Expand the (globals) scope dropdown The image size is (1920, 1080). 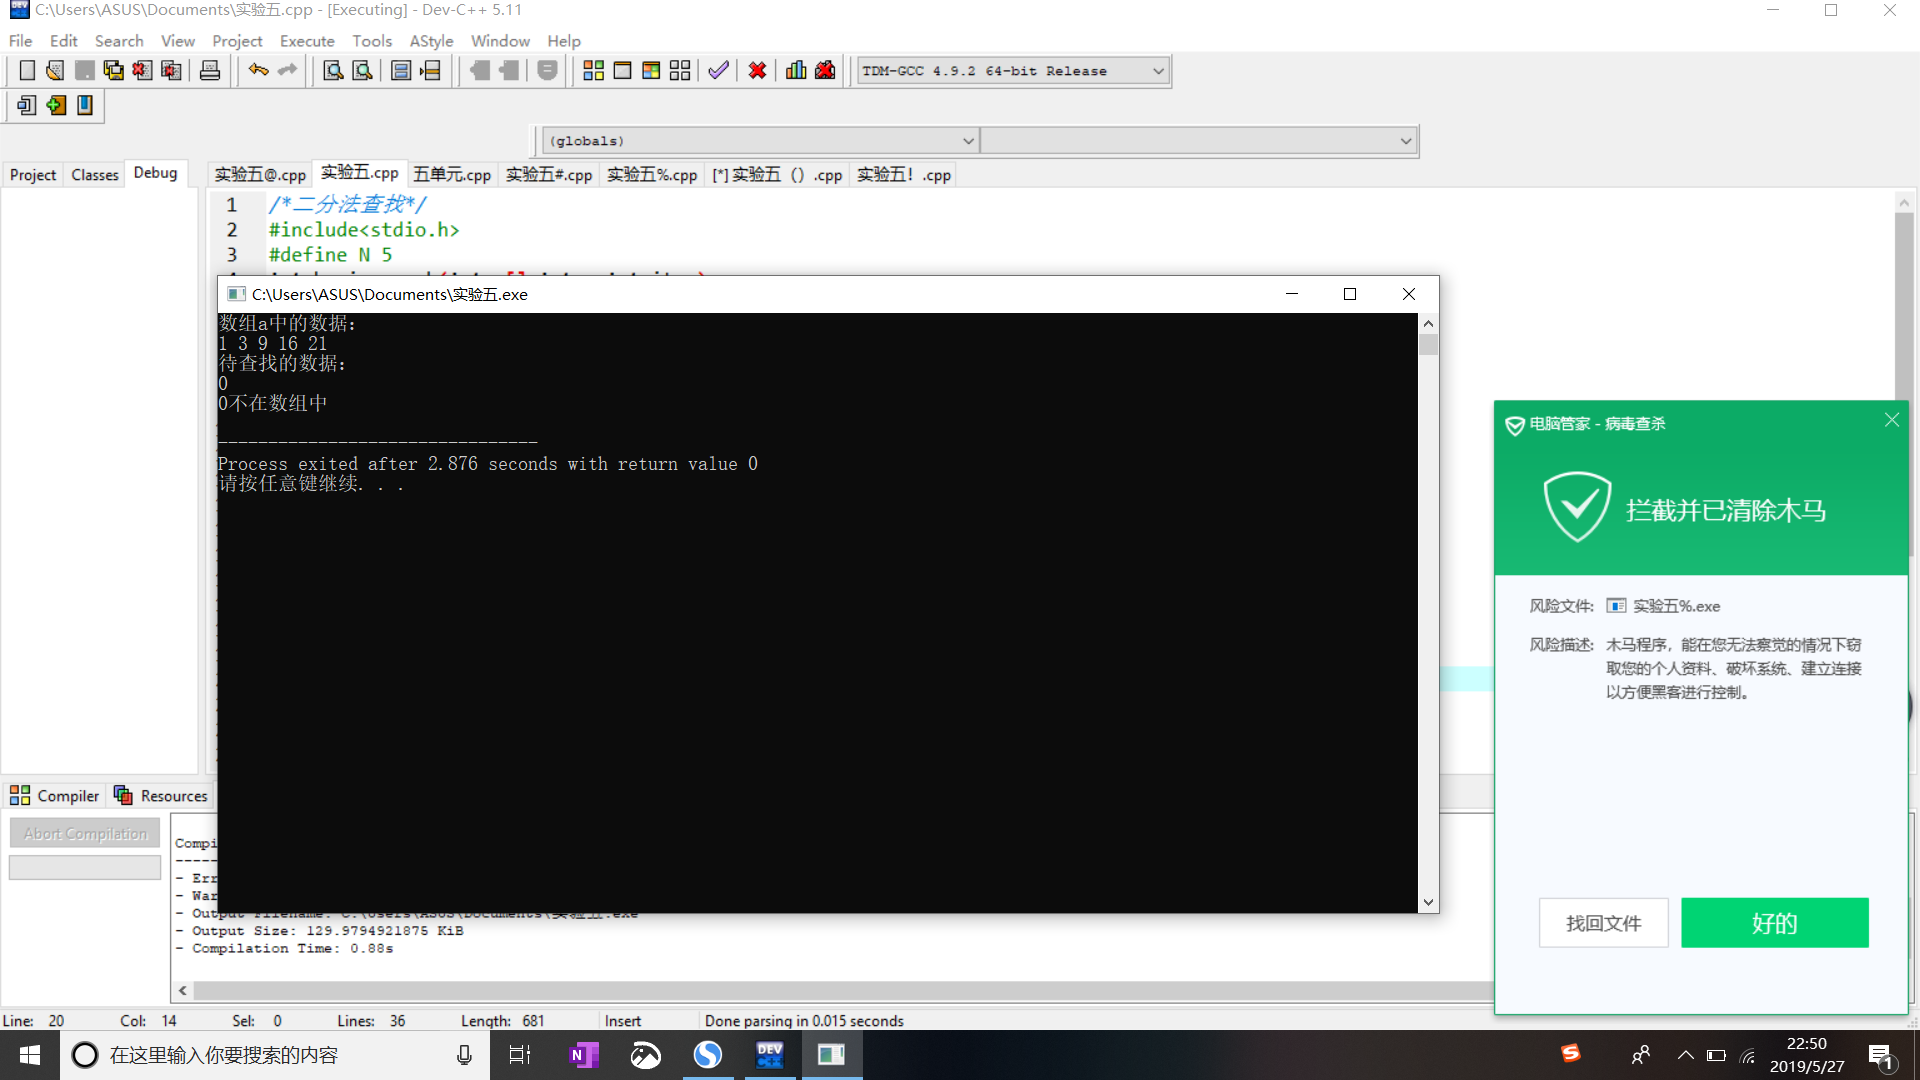pyautogui.click(x=967, y=141)
